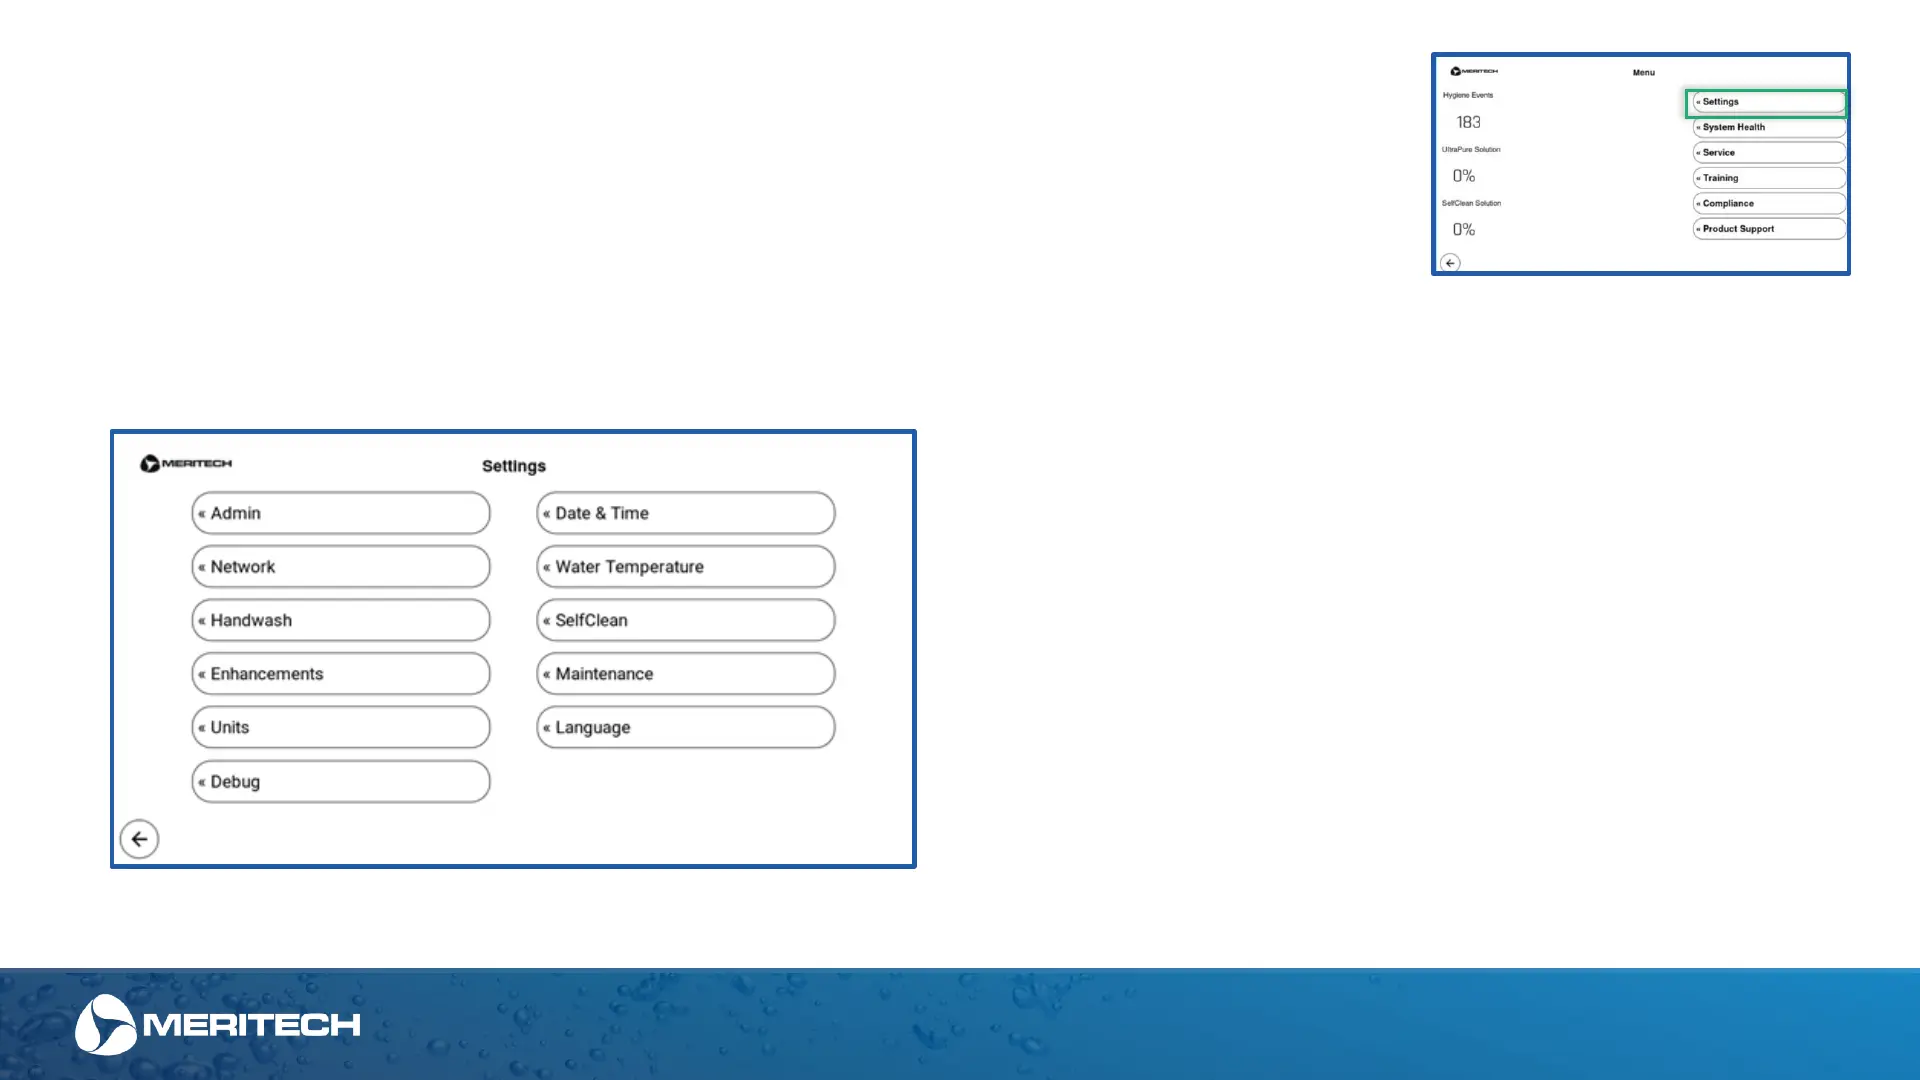The height and width of the screenshot is (1080, 1920).
Task: Open the Debug option
Action: 340,782
